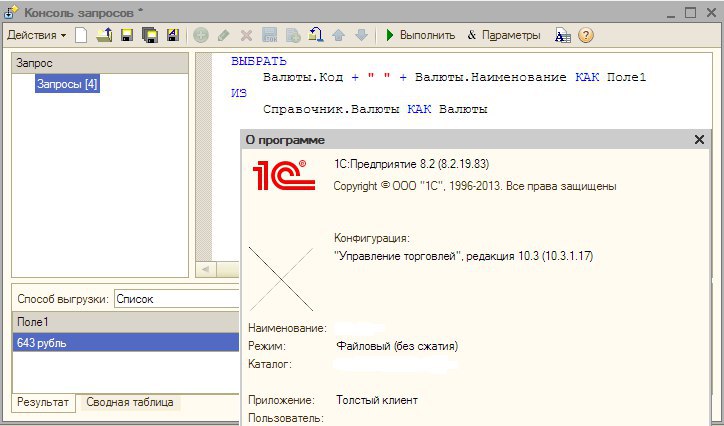Switch to the Сводная таблица tab
The height and width of the screenshot is (426, 724).
point(130,402)
